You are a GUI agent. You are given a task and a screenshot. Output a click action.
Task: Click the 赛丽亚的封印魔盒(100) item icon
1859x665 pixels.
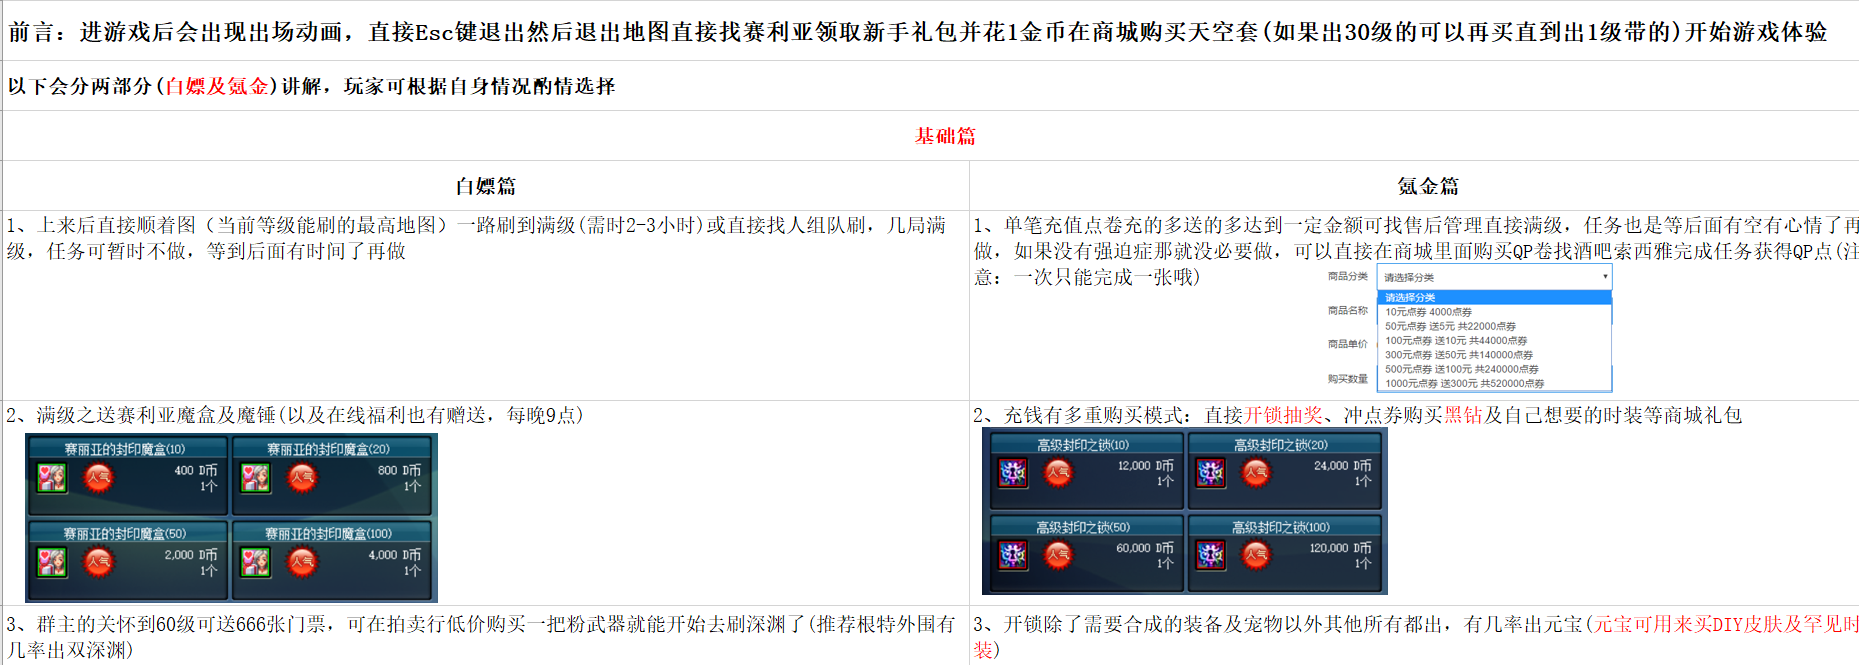pyautogui.click(x=256, y=562)
